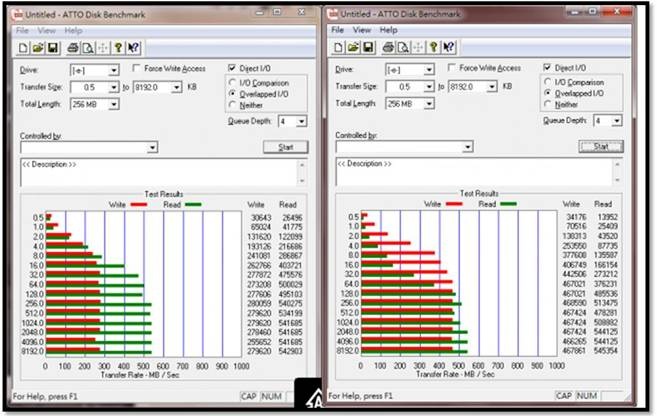Image resolution: width=657 pixels, height=416 pixels.
Task: Toggle Direct I/O checkbox in right window
Action: [547, 67]
